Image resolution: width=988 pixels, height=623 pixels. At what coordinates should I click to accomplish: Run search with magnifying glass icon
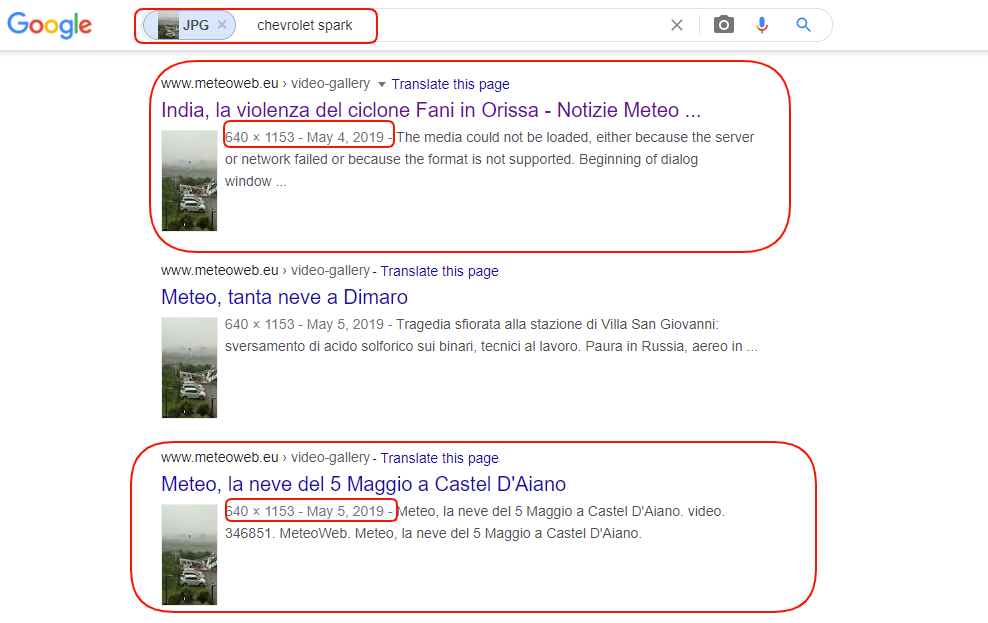pos(803,25)
